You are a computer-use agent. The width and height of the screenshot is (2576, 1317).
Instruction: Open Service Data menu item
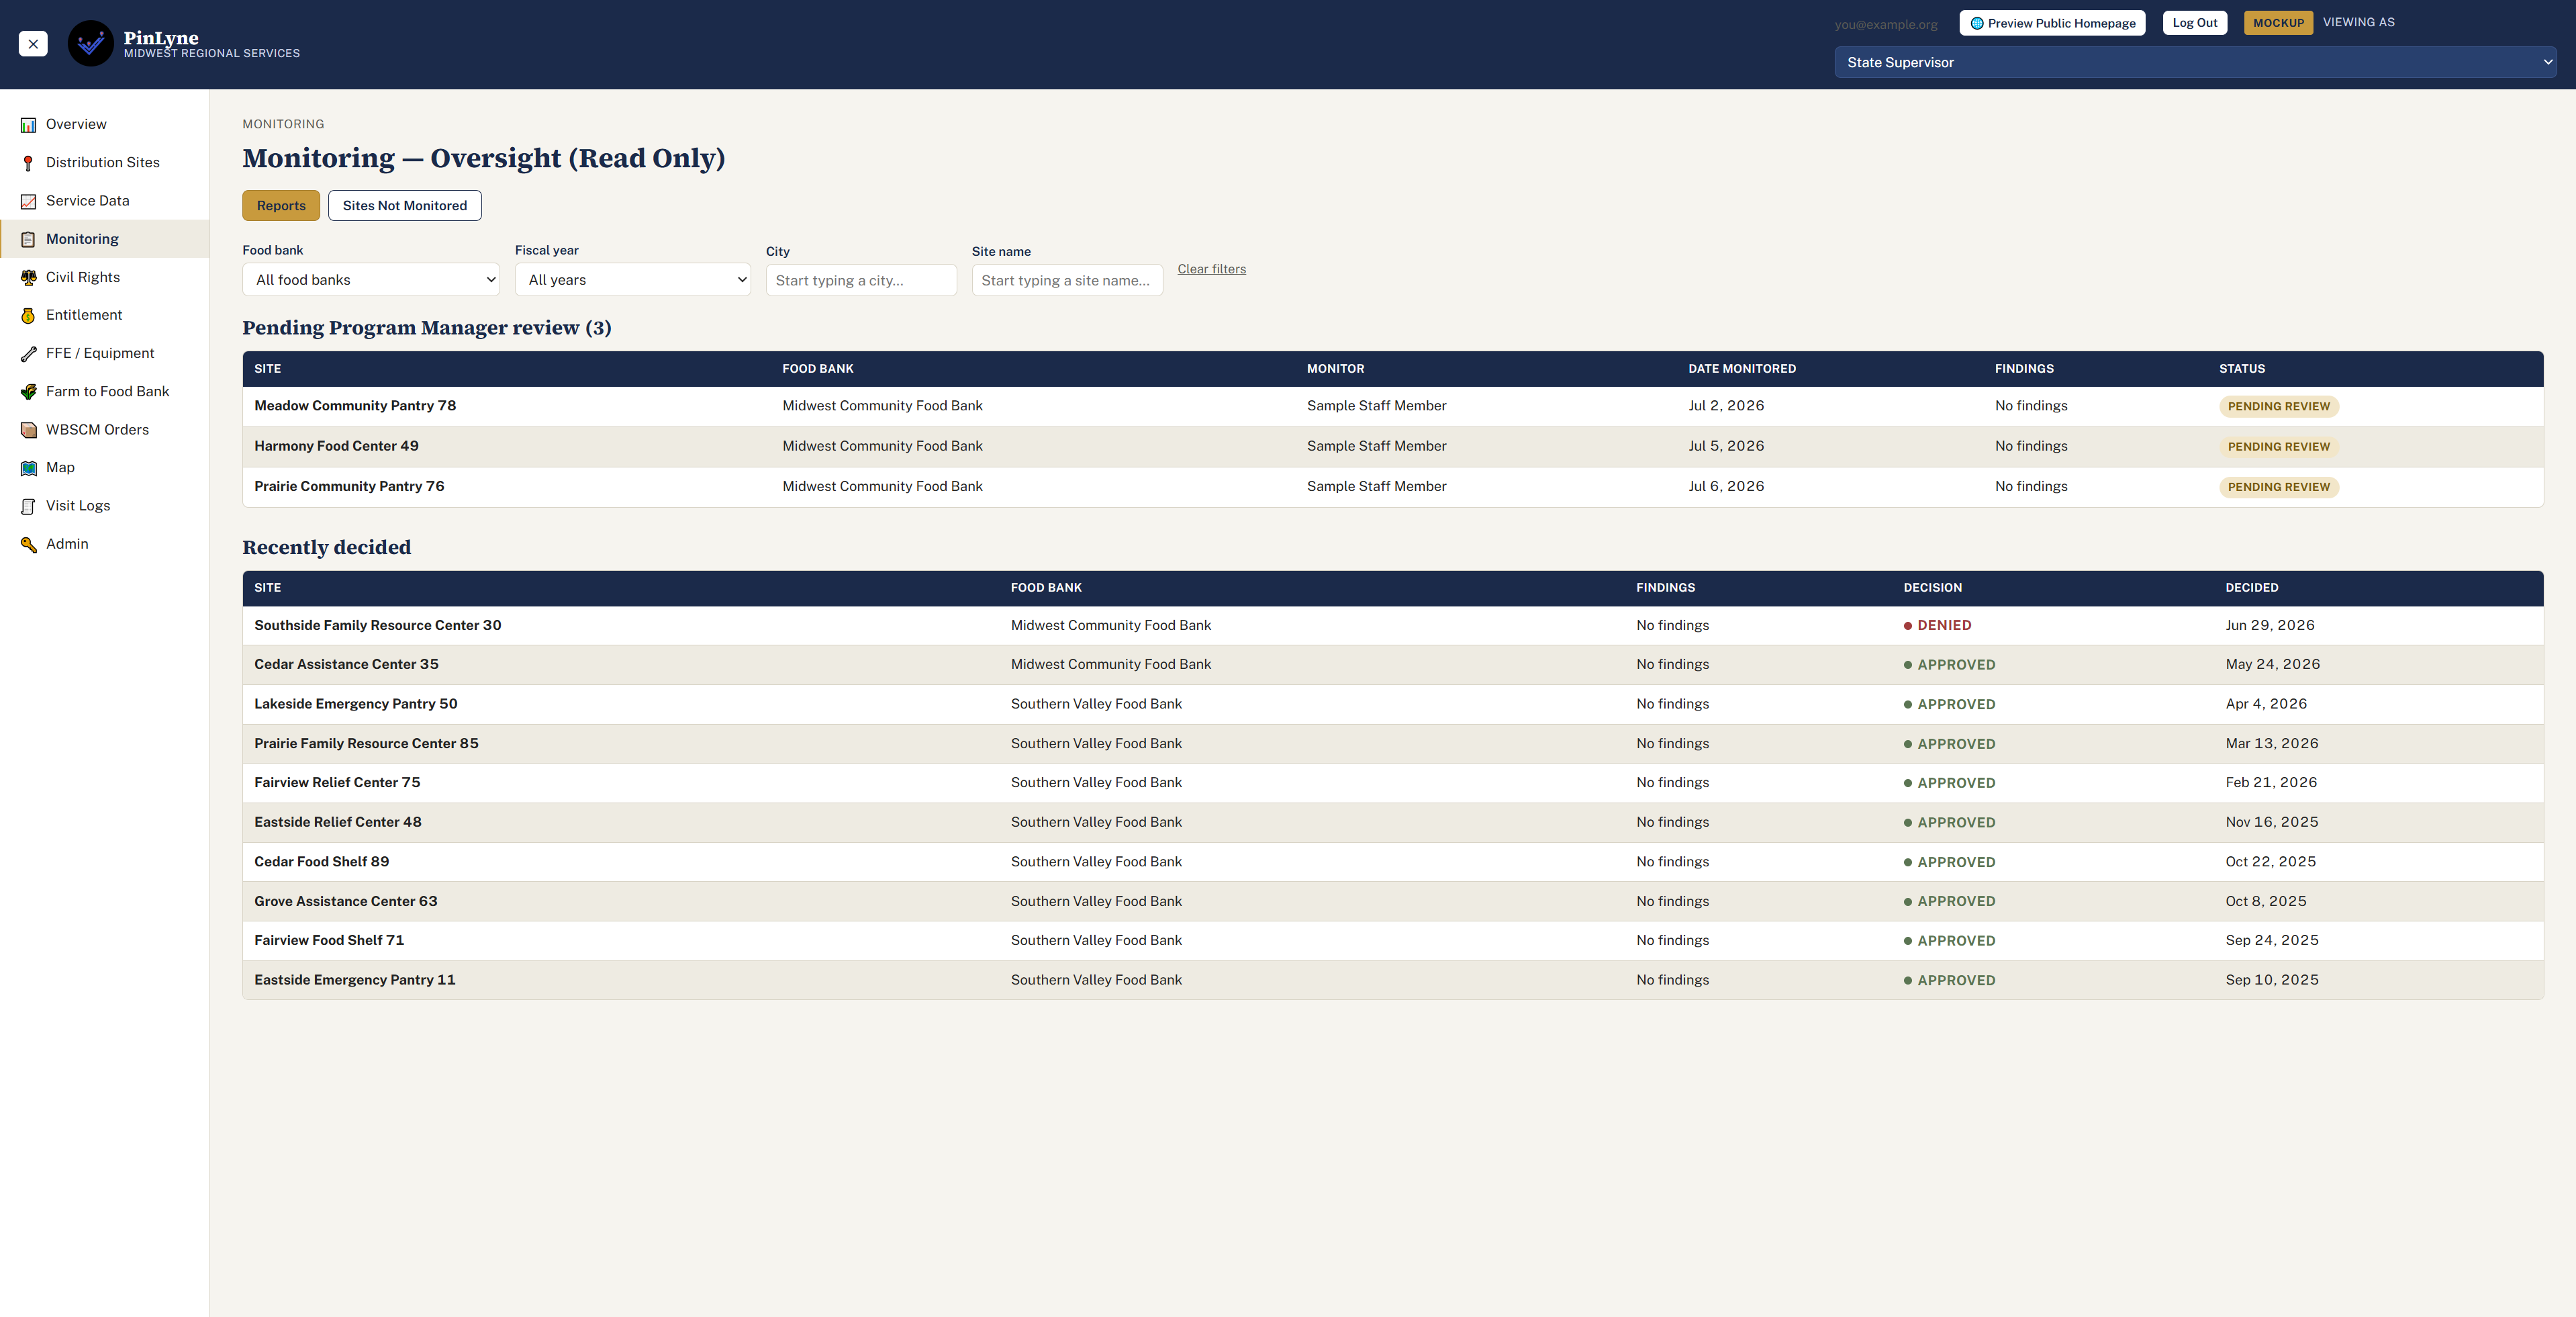pos(104,201)
